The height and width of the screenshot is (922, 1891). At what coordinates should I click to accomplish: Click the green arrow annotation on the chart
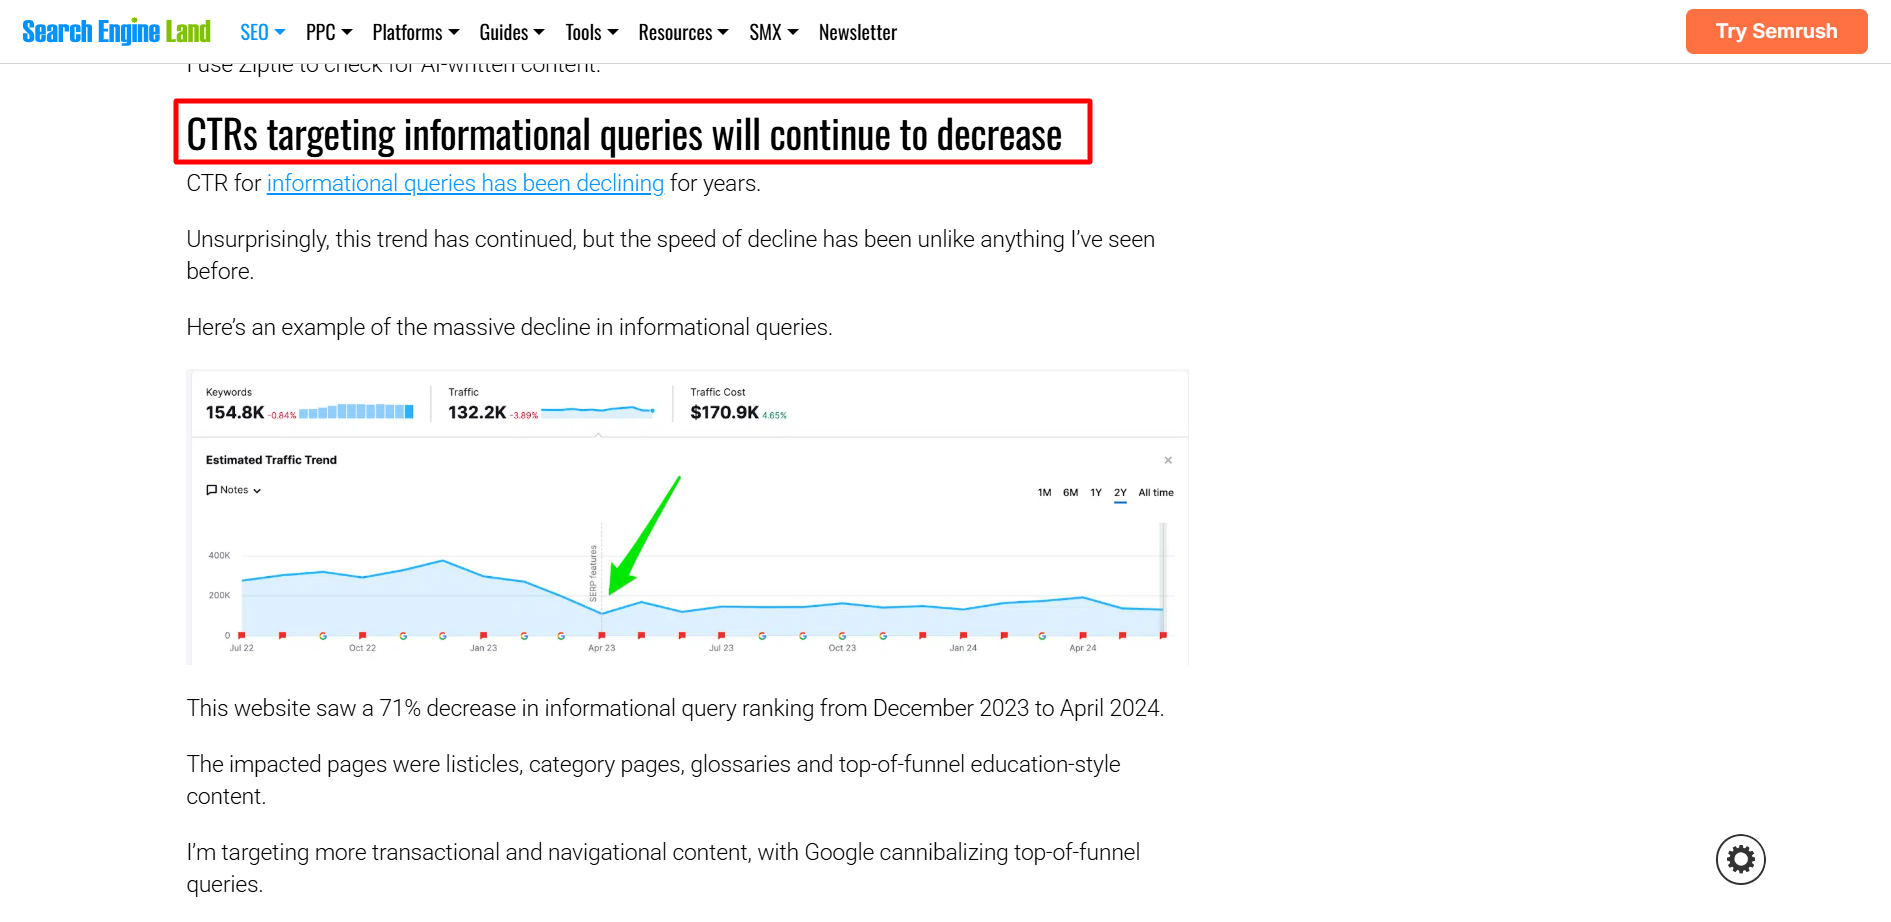coord(640,540)
